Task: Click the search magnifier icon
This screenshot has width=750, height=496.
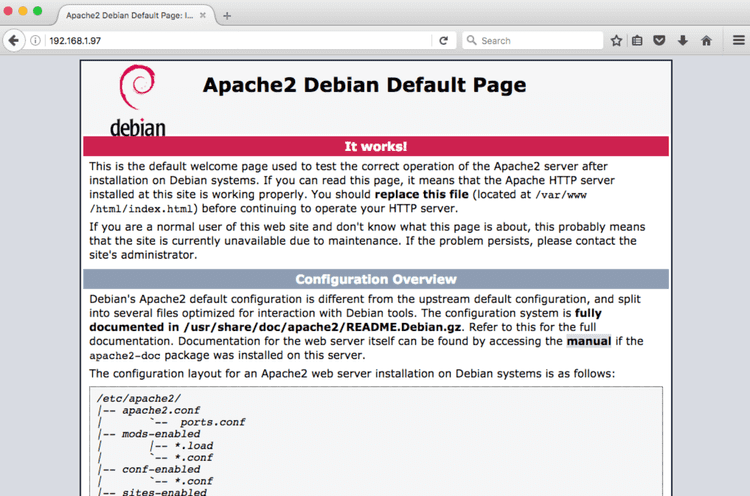Action: (472, 40)
